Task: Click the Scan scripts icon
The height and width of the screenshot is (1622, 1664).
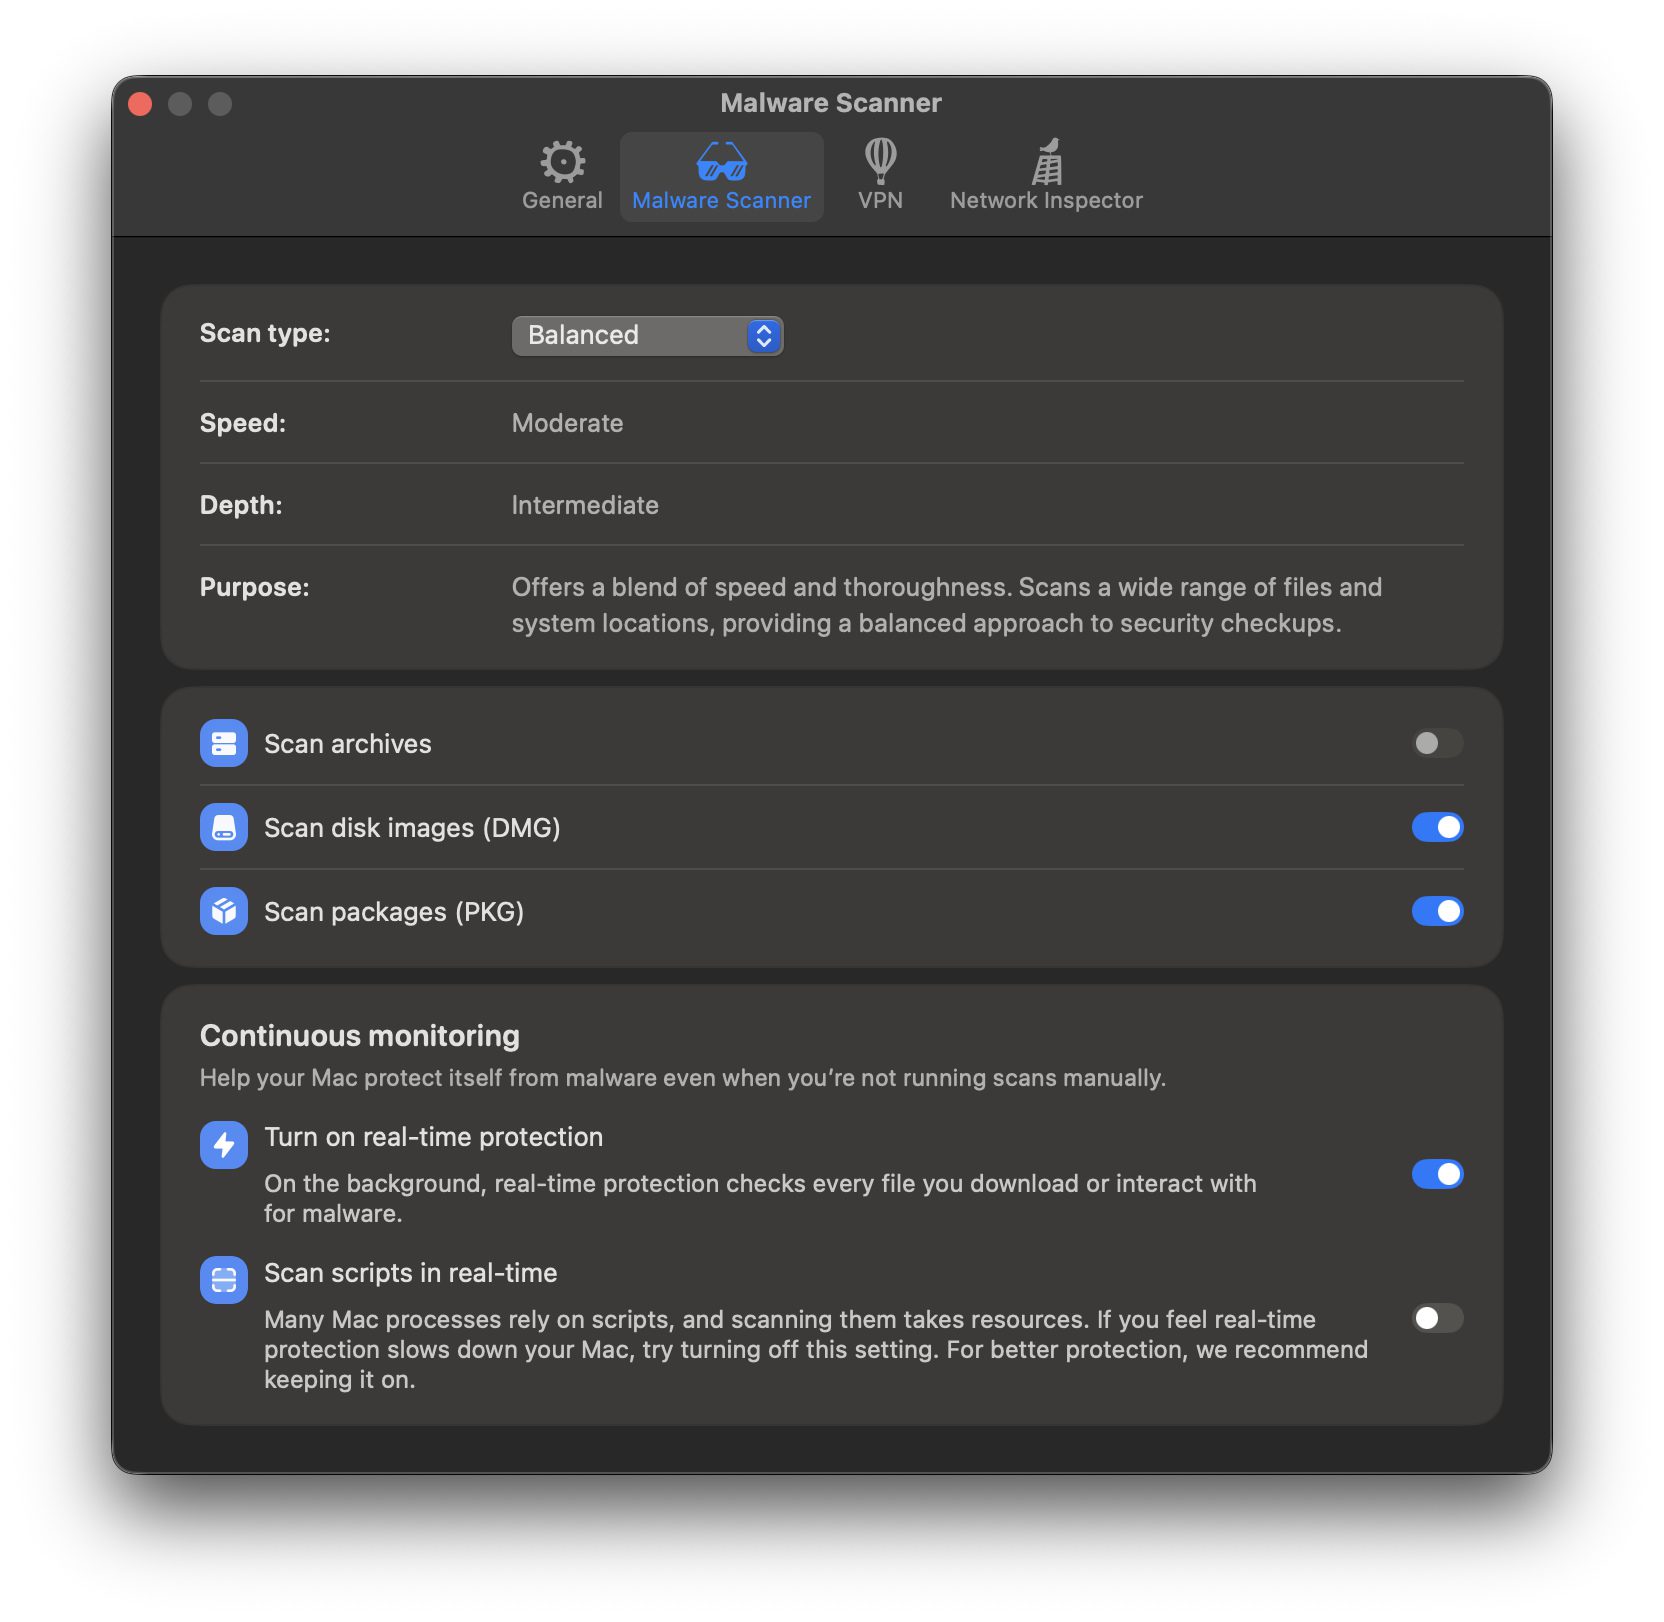Action: coord(224,1280)
